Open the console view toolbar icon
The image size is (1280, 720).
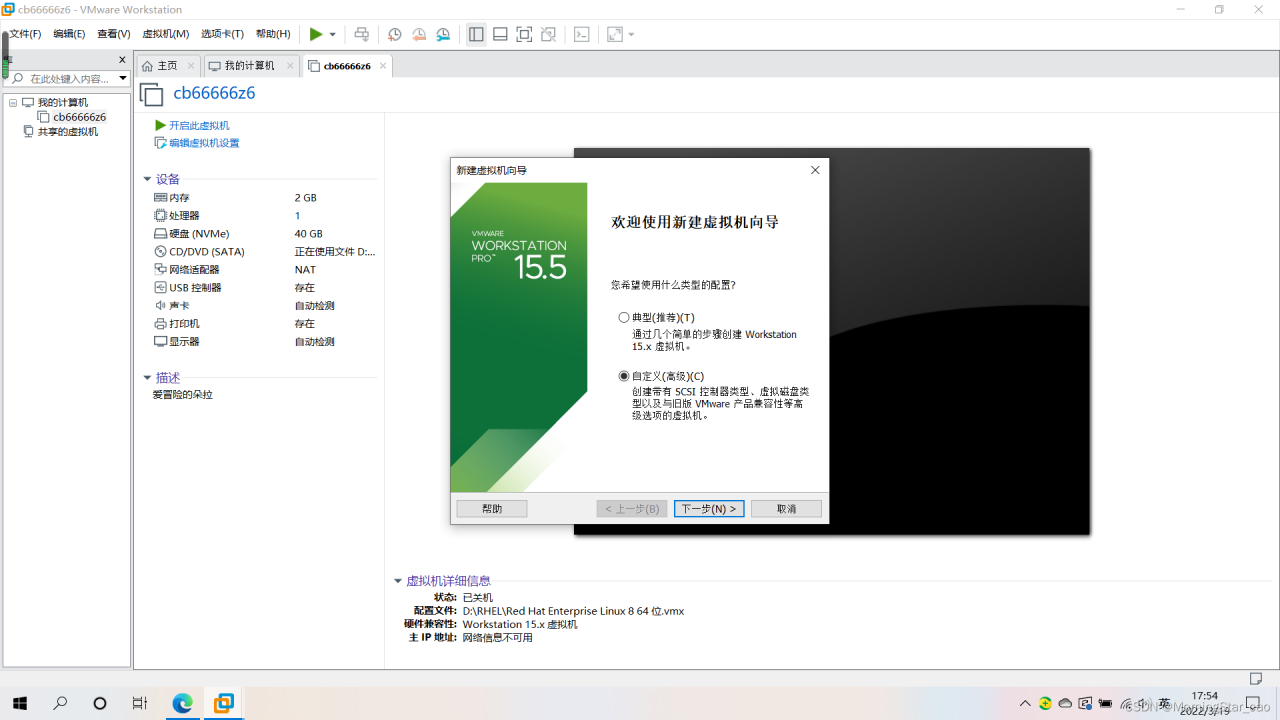point(581,34)
